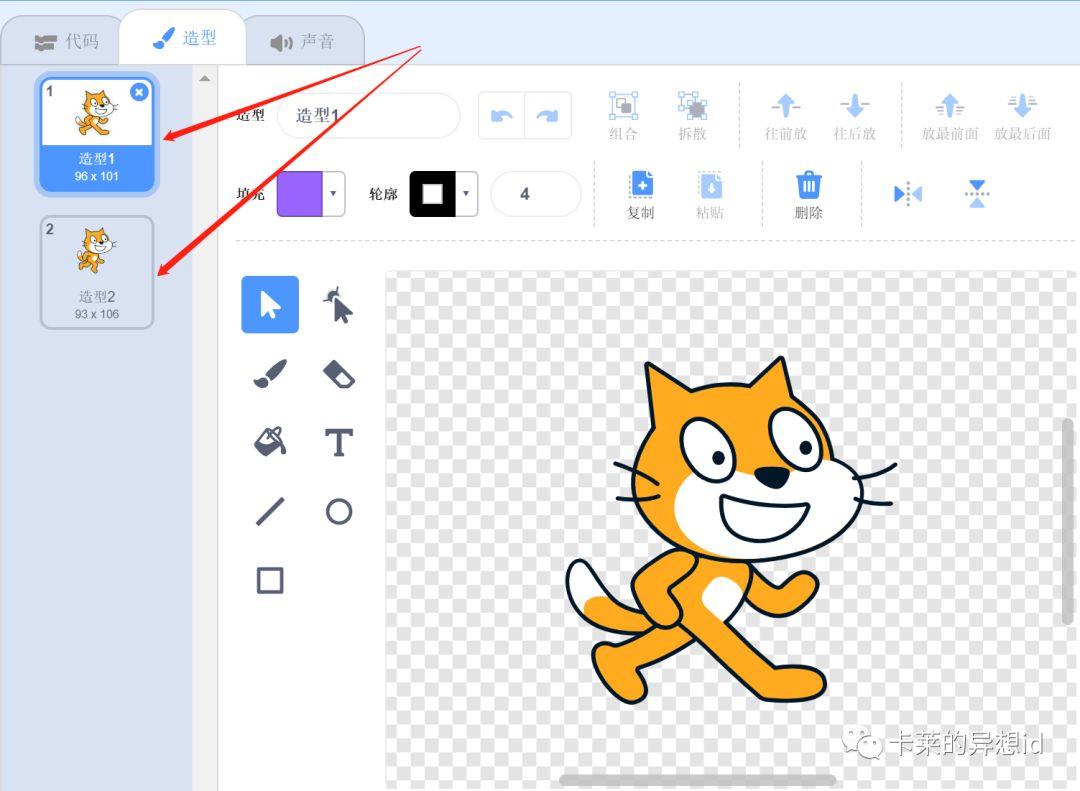Flip the costume horizontally
The width and height of the screenshot is (1080, 791).
click(908, 194)
